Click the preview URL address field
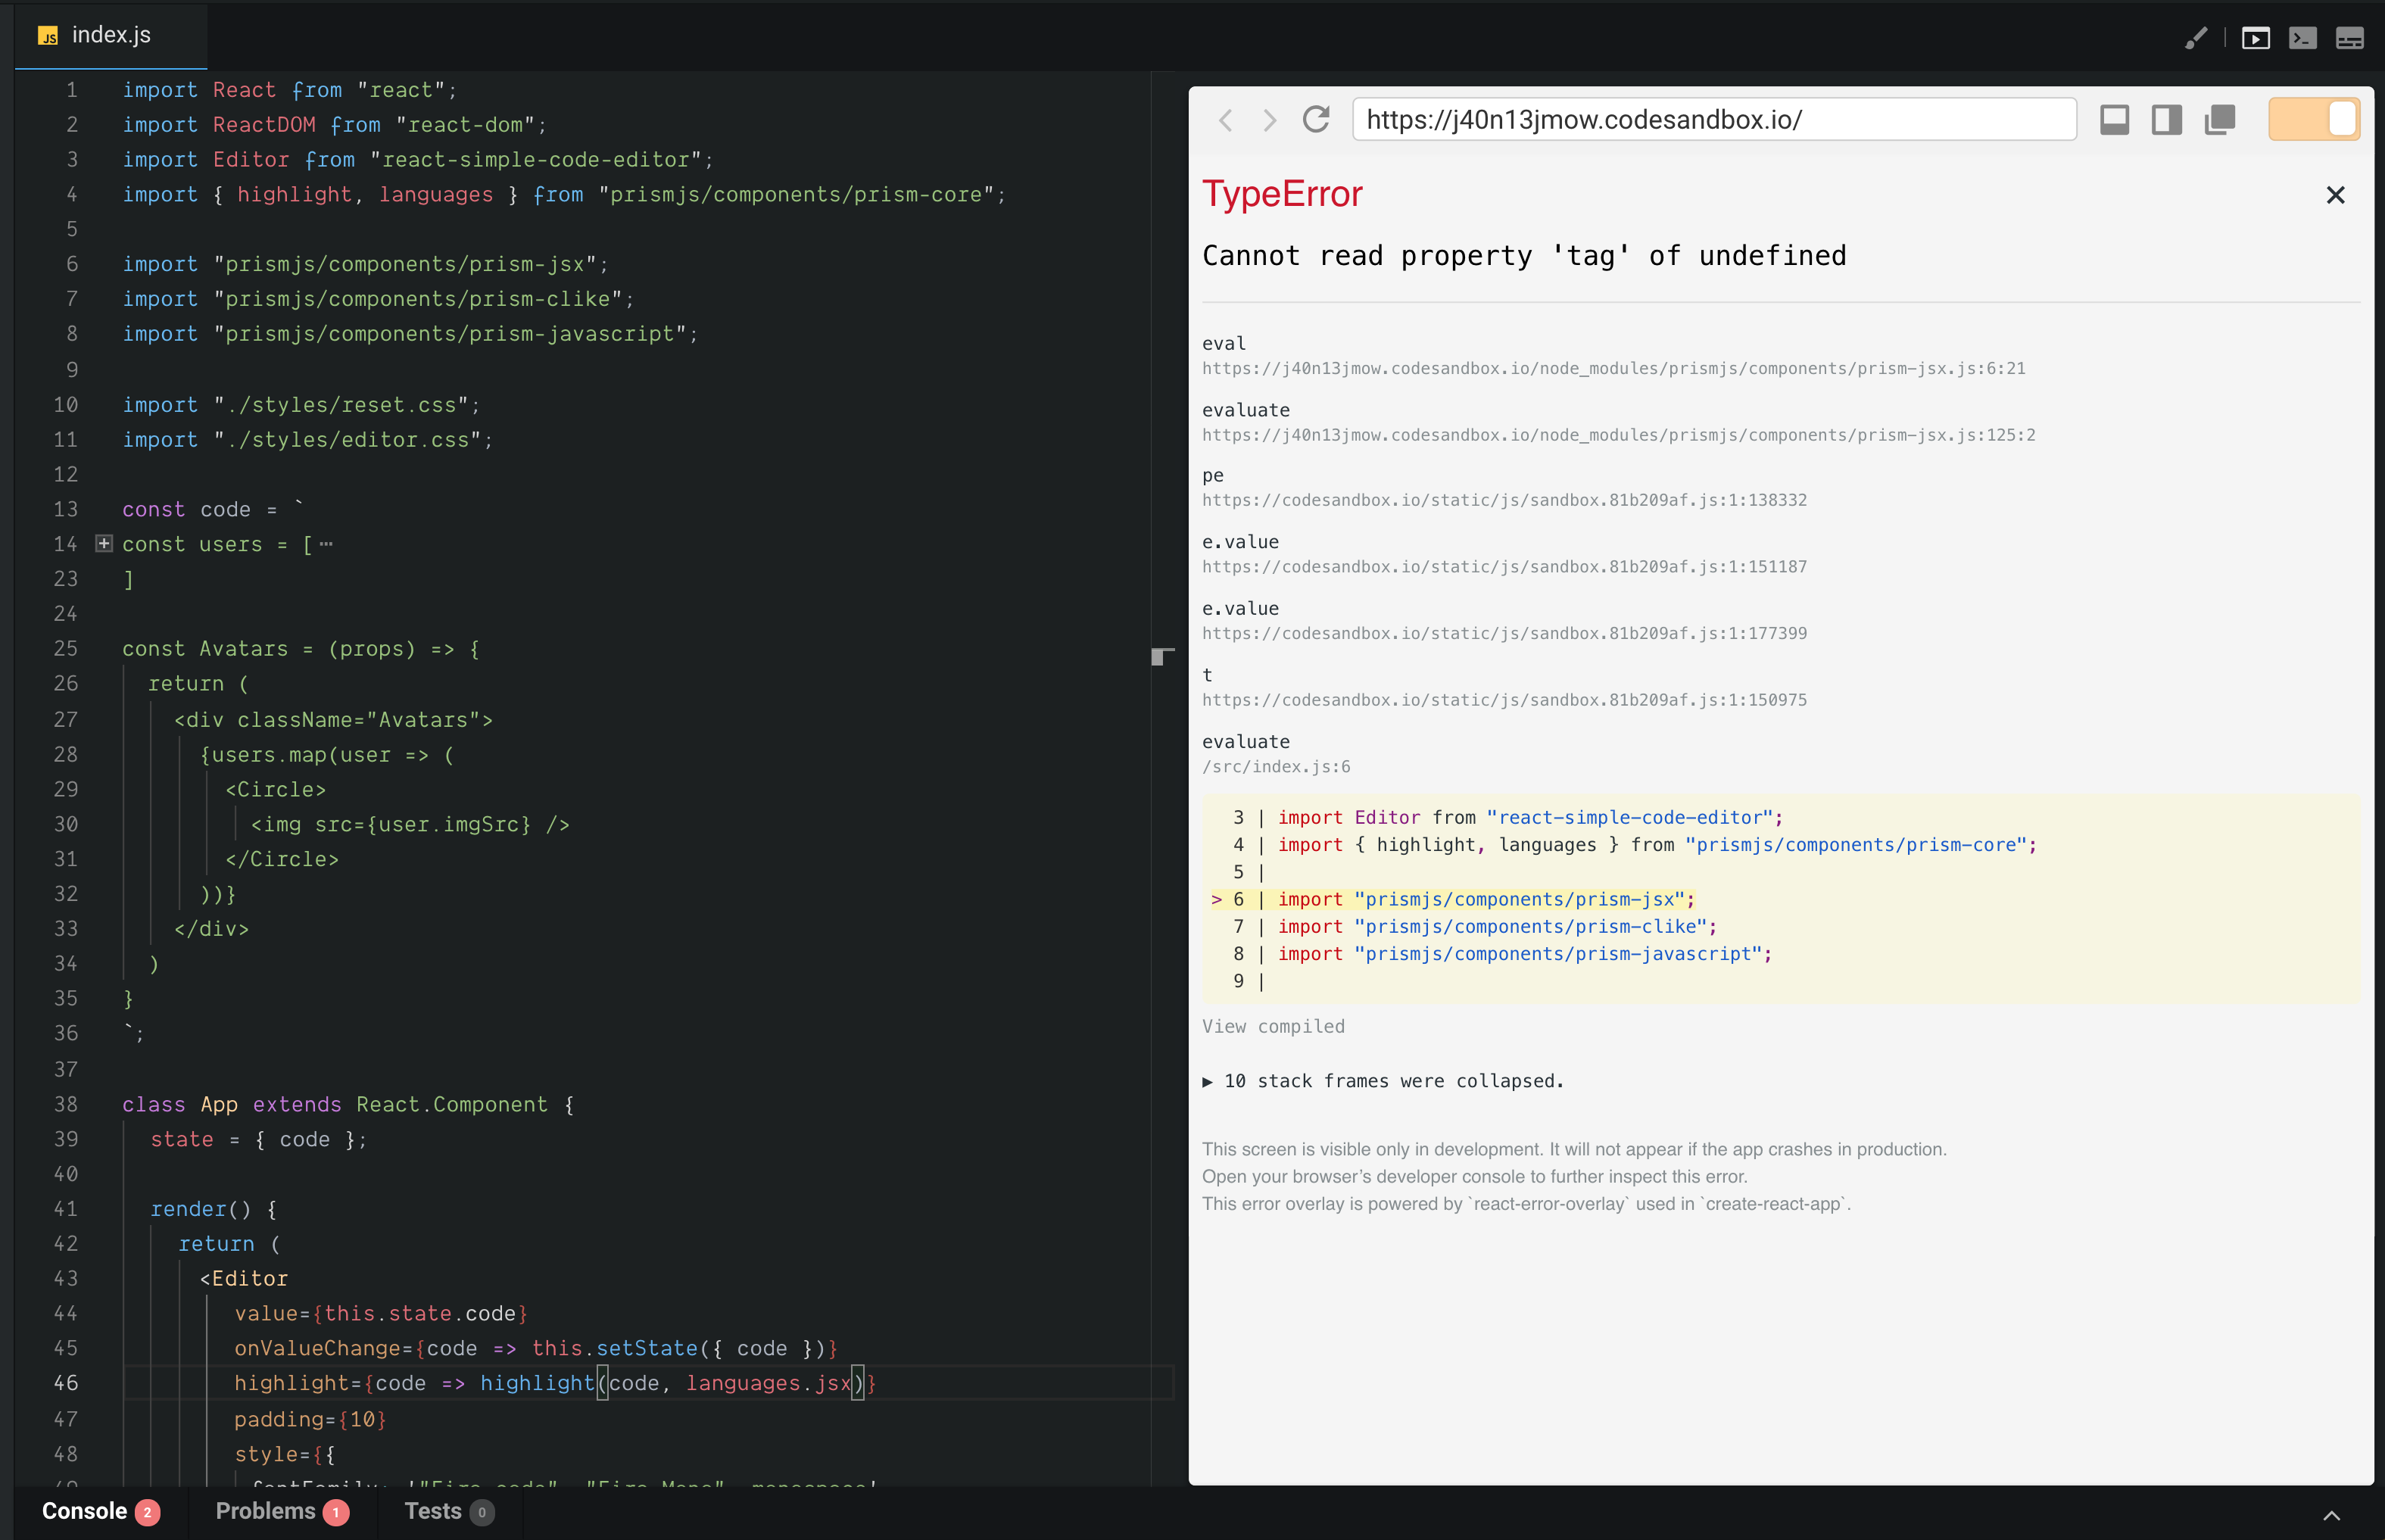2385x1540 pixels. [1714, 119]
